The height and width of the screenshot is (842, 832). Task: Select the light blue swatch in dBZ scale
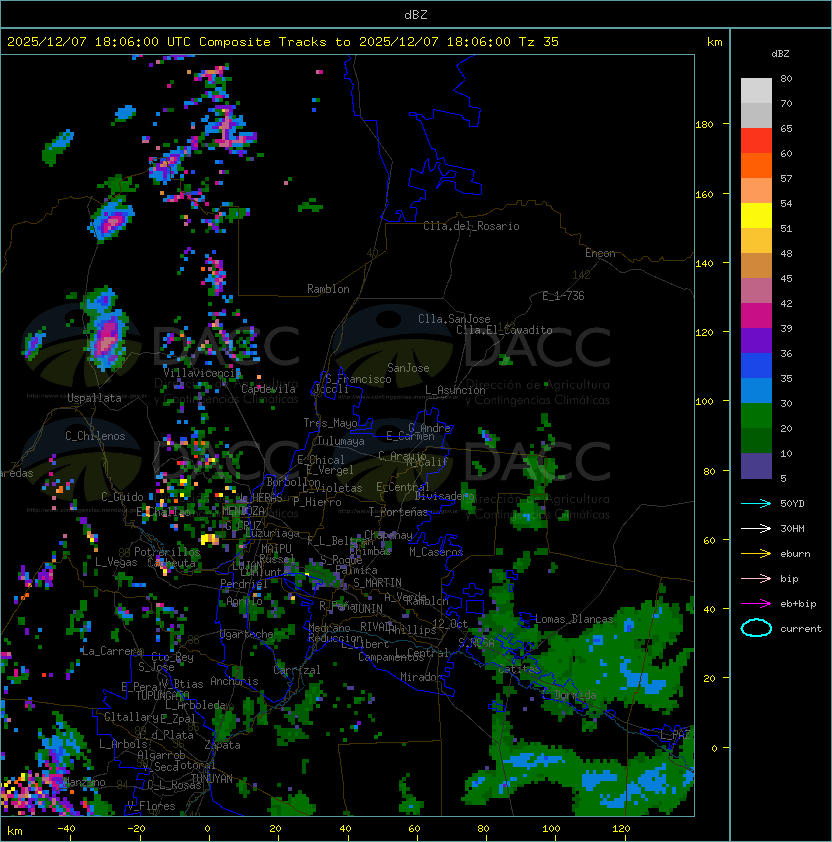pyautogui.click(x=756, y=391)
